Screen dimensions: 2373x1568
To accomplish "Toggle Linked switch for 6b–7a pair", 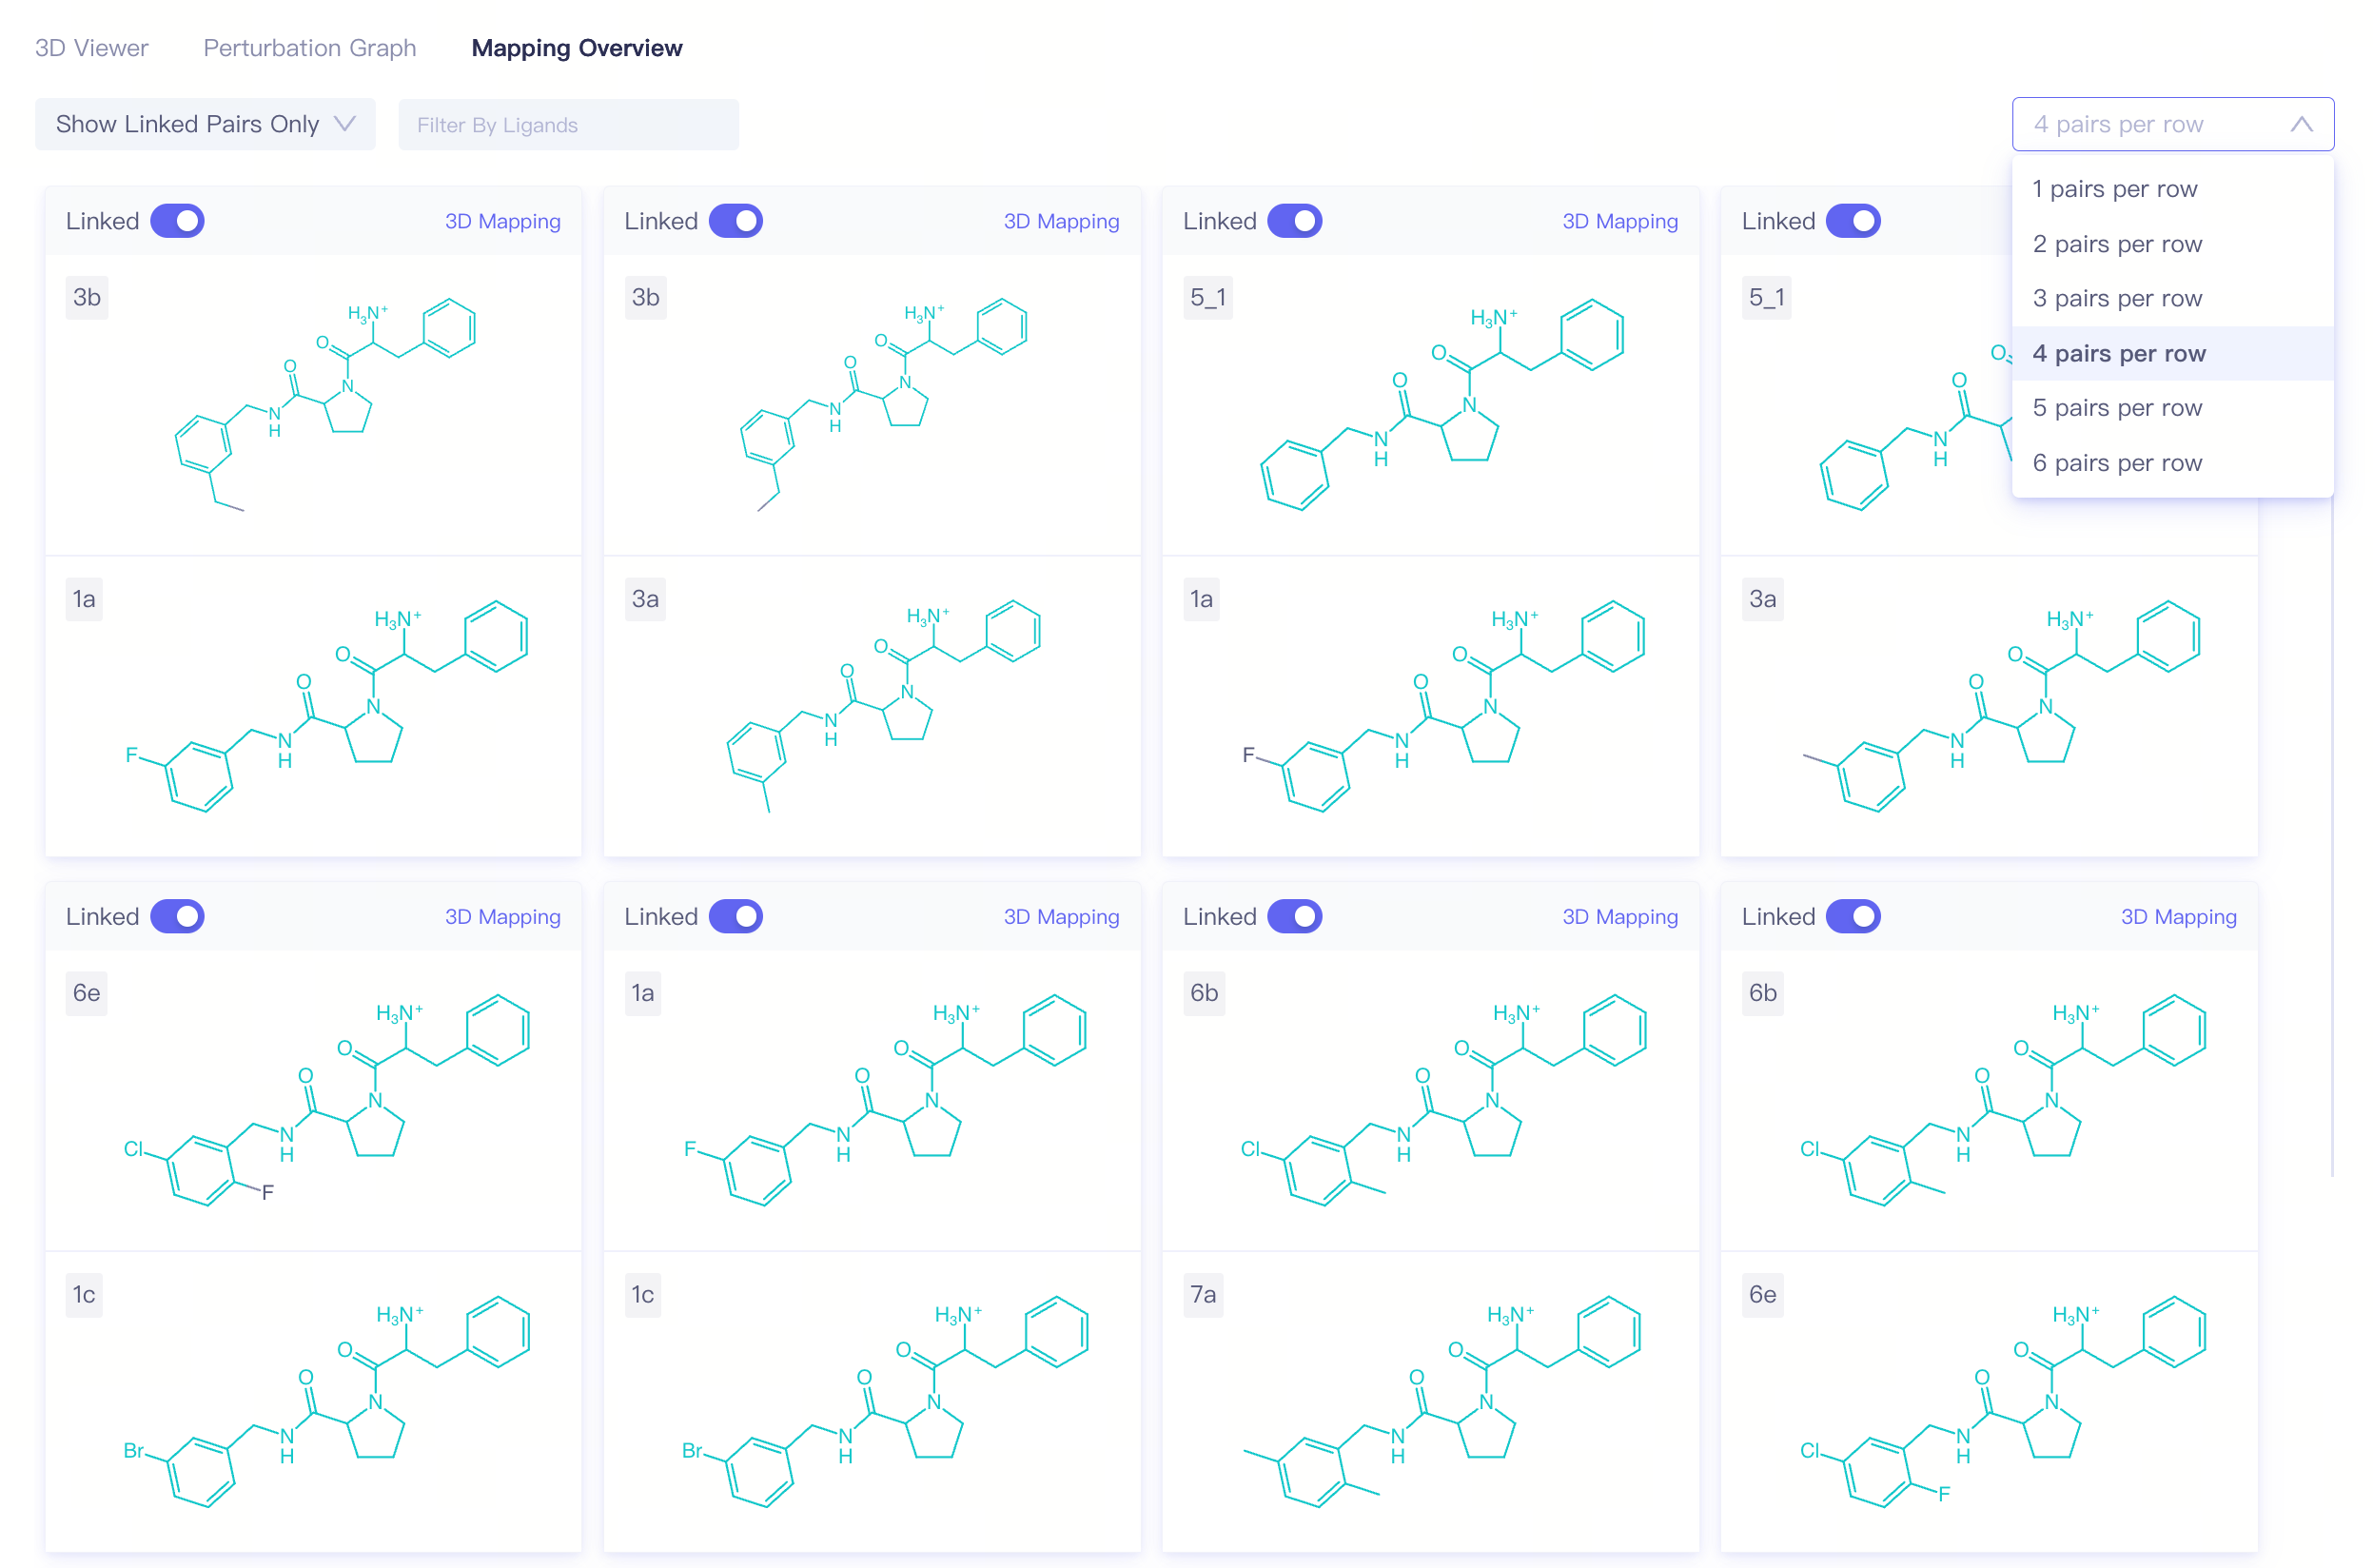I will [1294, 916].
